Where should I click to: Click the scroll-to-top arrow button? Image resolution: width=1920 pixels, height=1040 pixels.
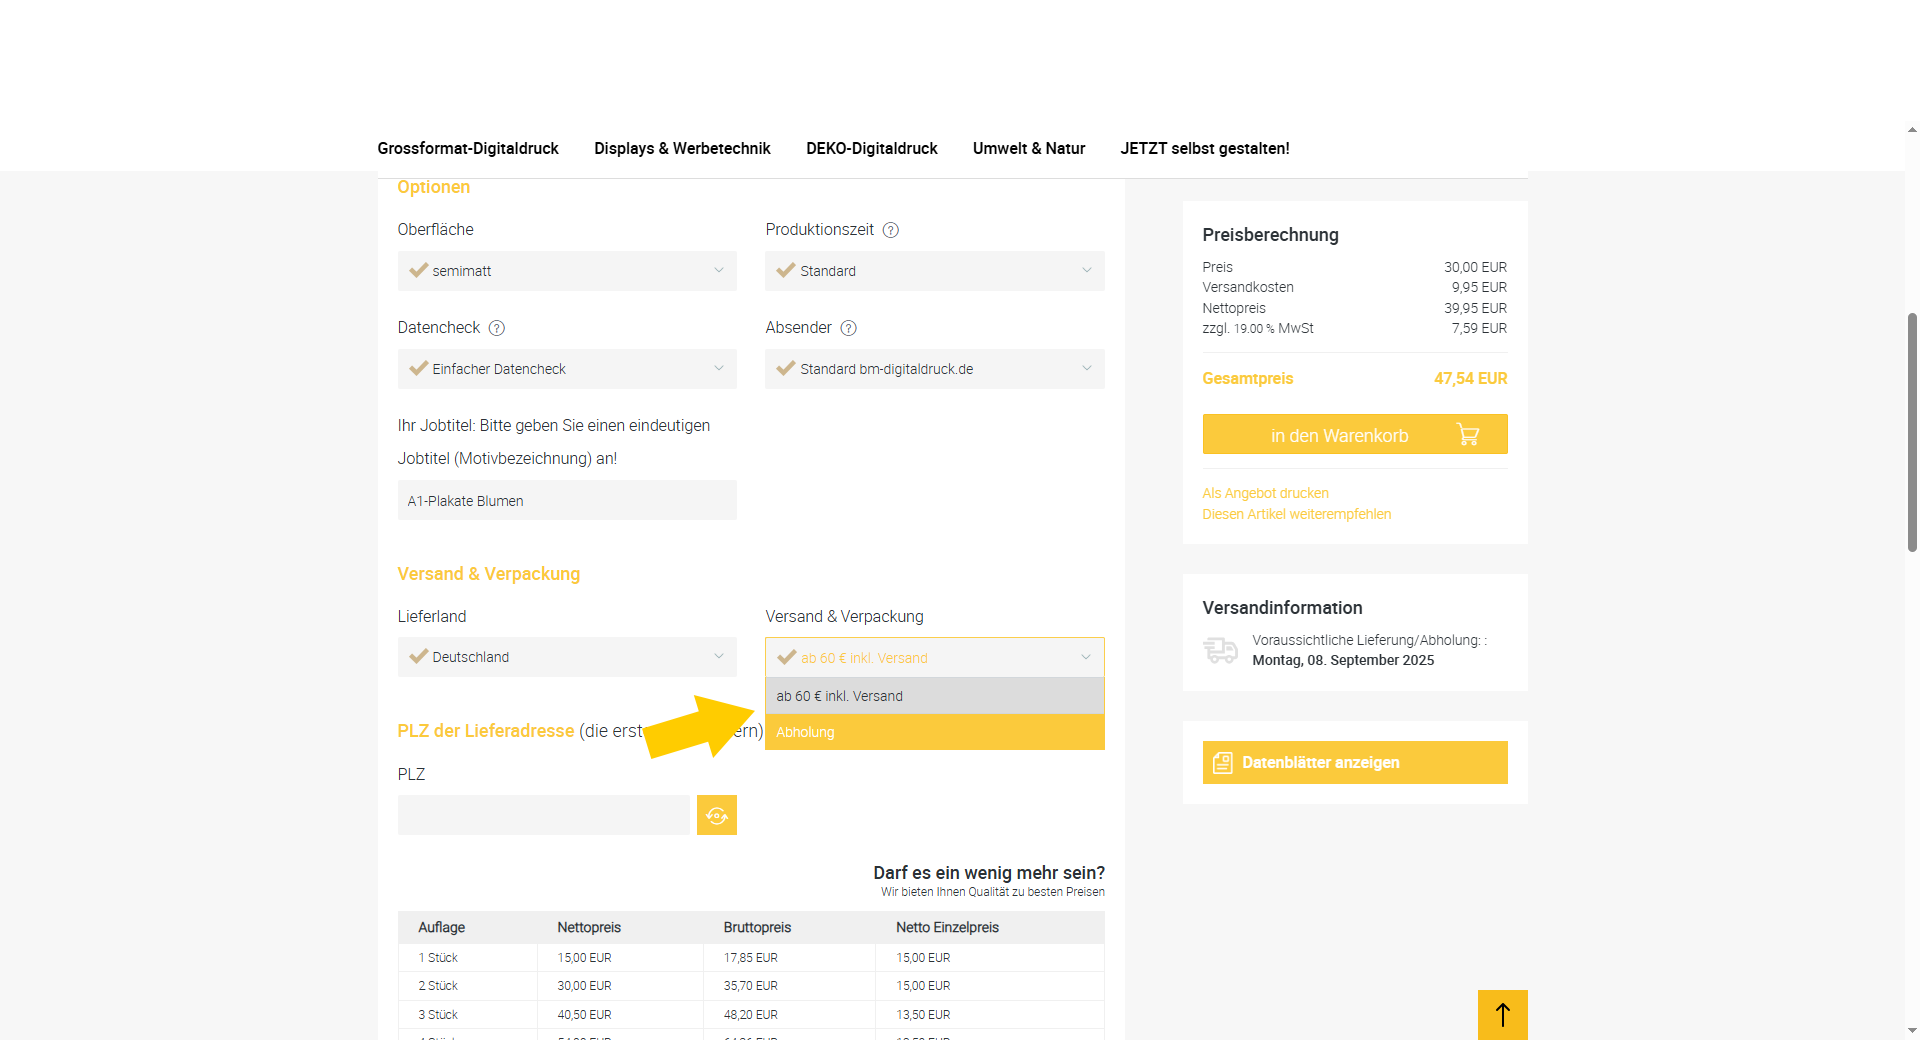tap(1502, 1014)
